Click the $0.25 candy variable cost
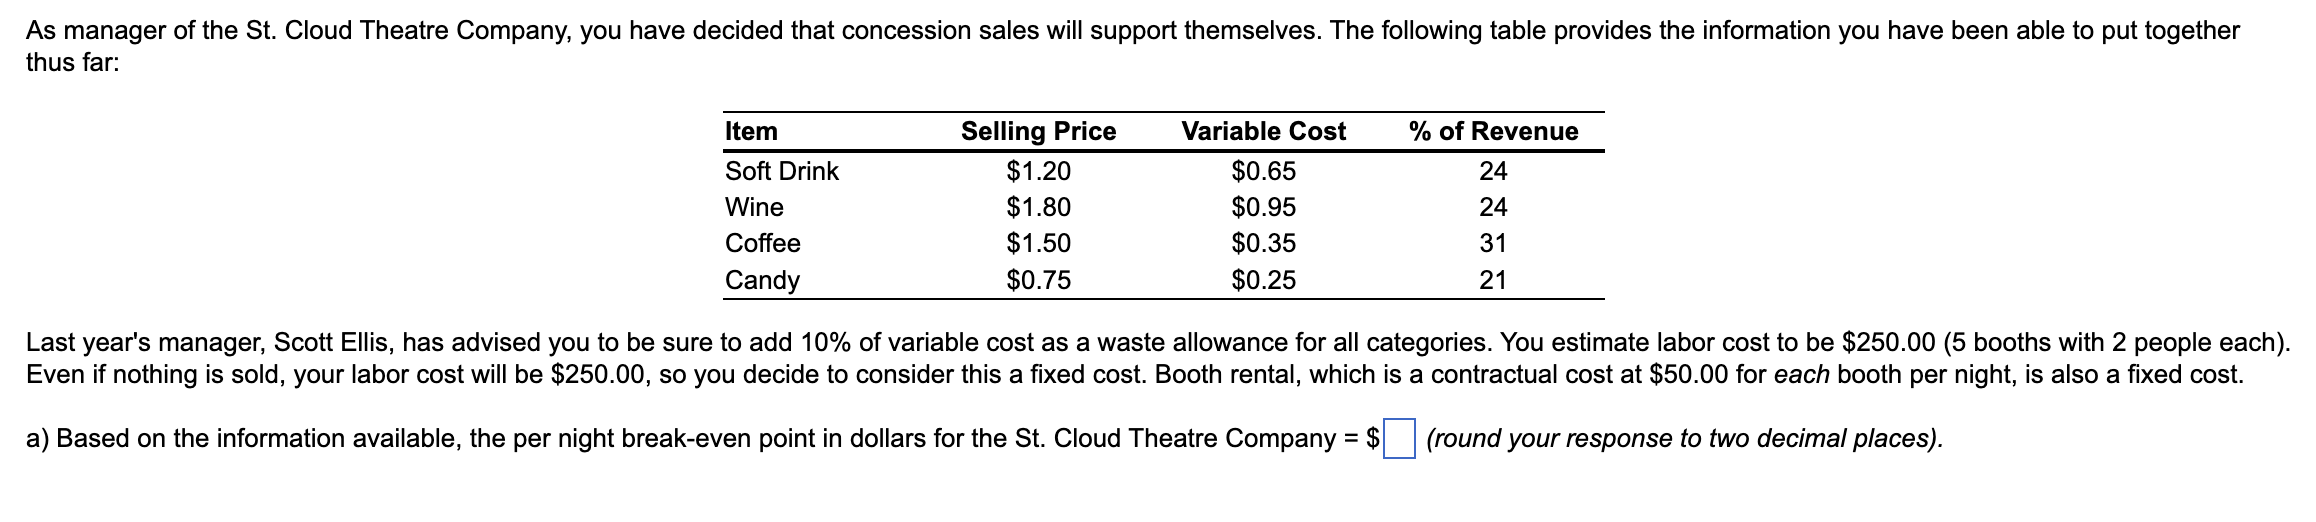The image size is (2316, 522). pos(1263,280)
